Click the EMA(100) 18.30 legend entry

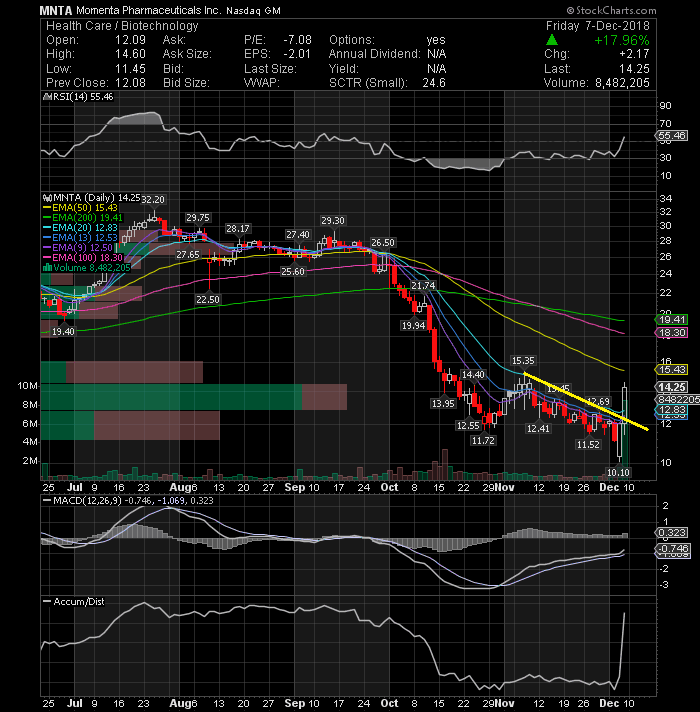tap(83, 257)
